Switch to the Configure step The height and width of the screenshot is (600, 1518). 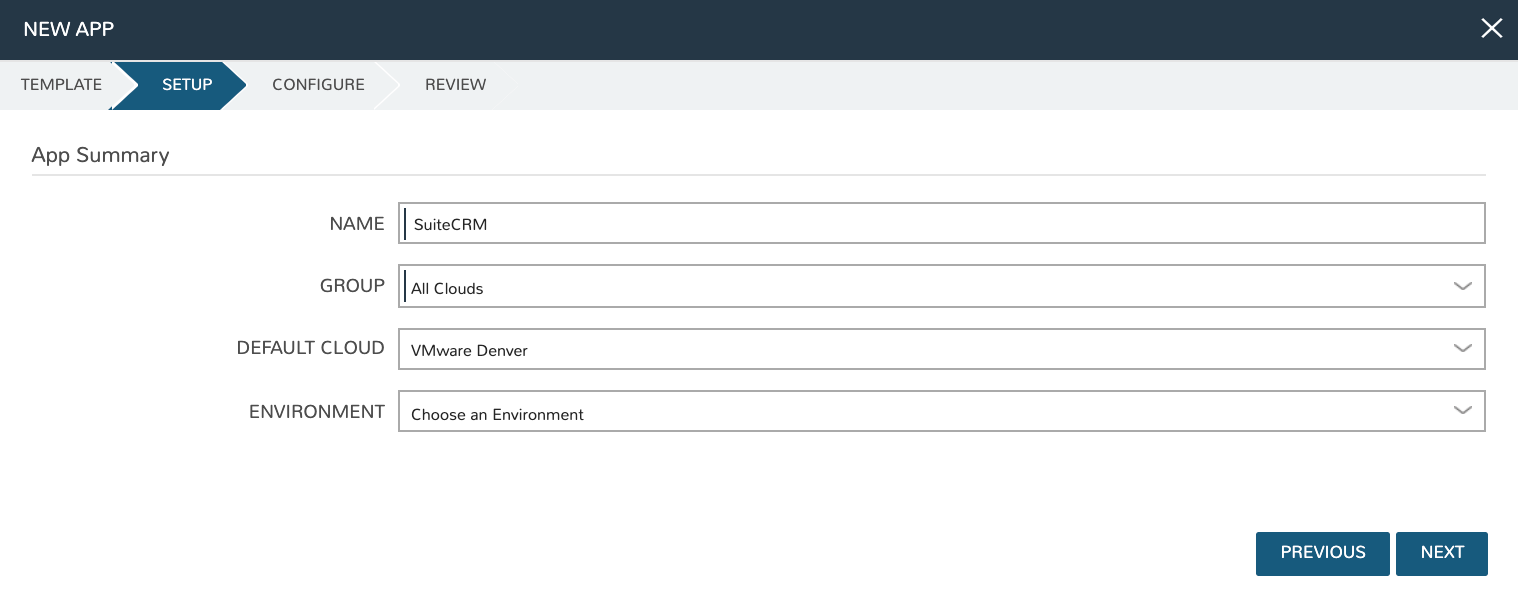(318, 85)
